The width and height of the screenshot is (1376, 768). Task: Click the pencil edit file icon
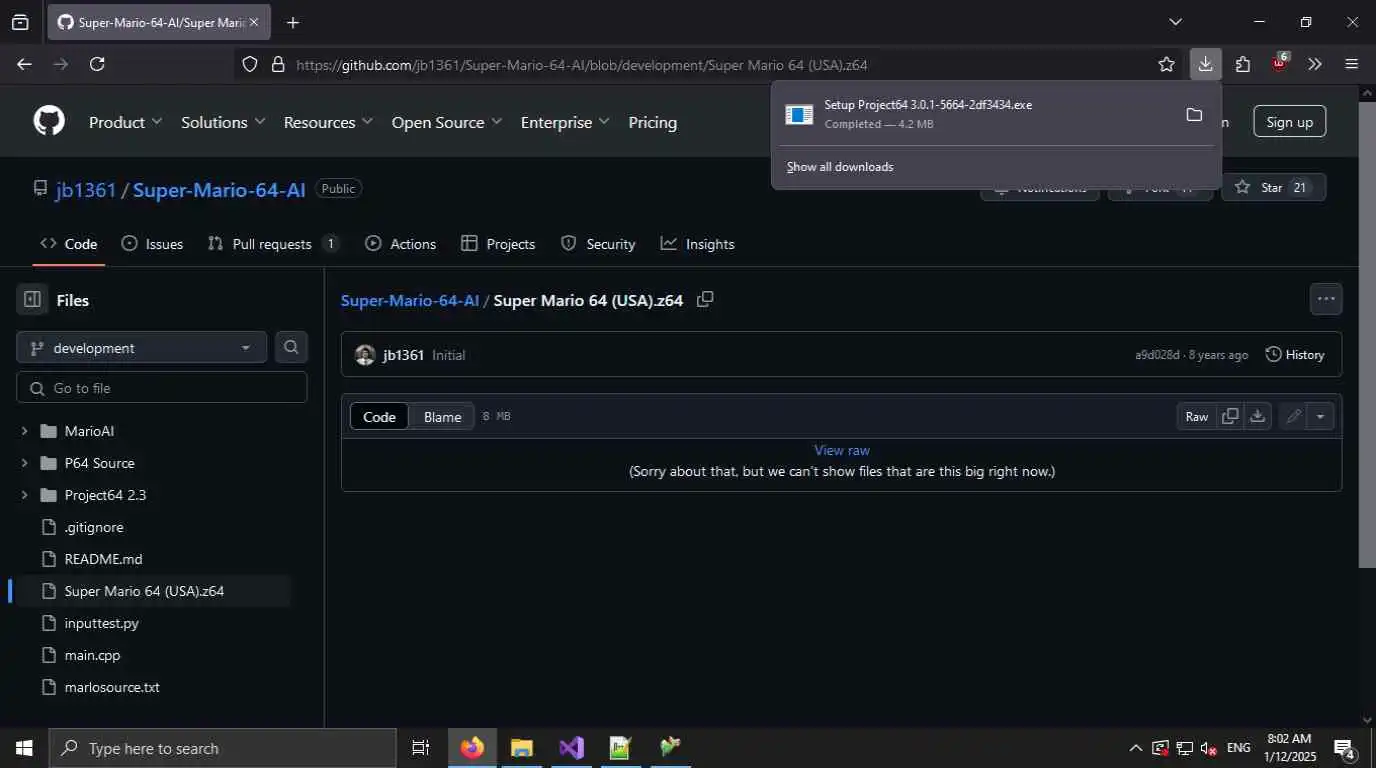1293,416
